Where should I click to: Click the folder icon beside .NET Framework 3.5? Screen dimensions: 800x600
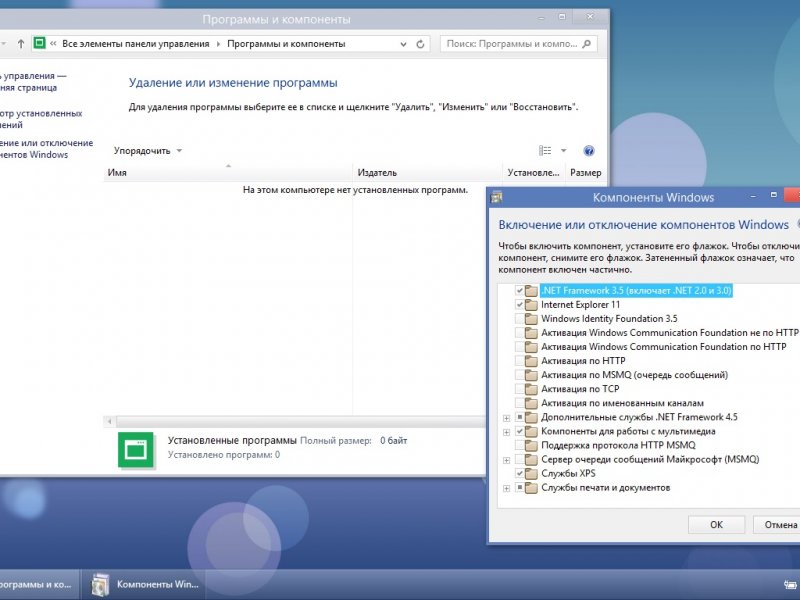[532, 291]
